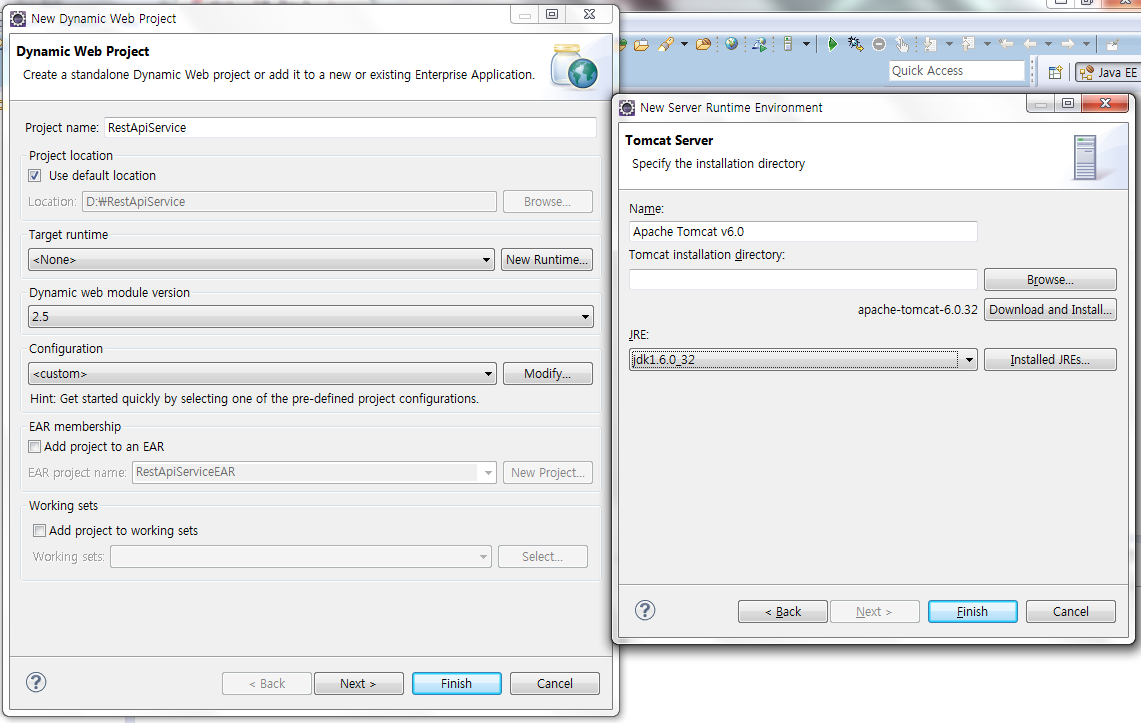The width and height of the screenshot is (1141, 723).
Task: Open help in New Server Runtime dialog
Action: [x=645, y=610]
